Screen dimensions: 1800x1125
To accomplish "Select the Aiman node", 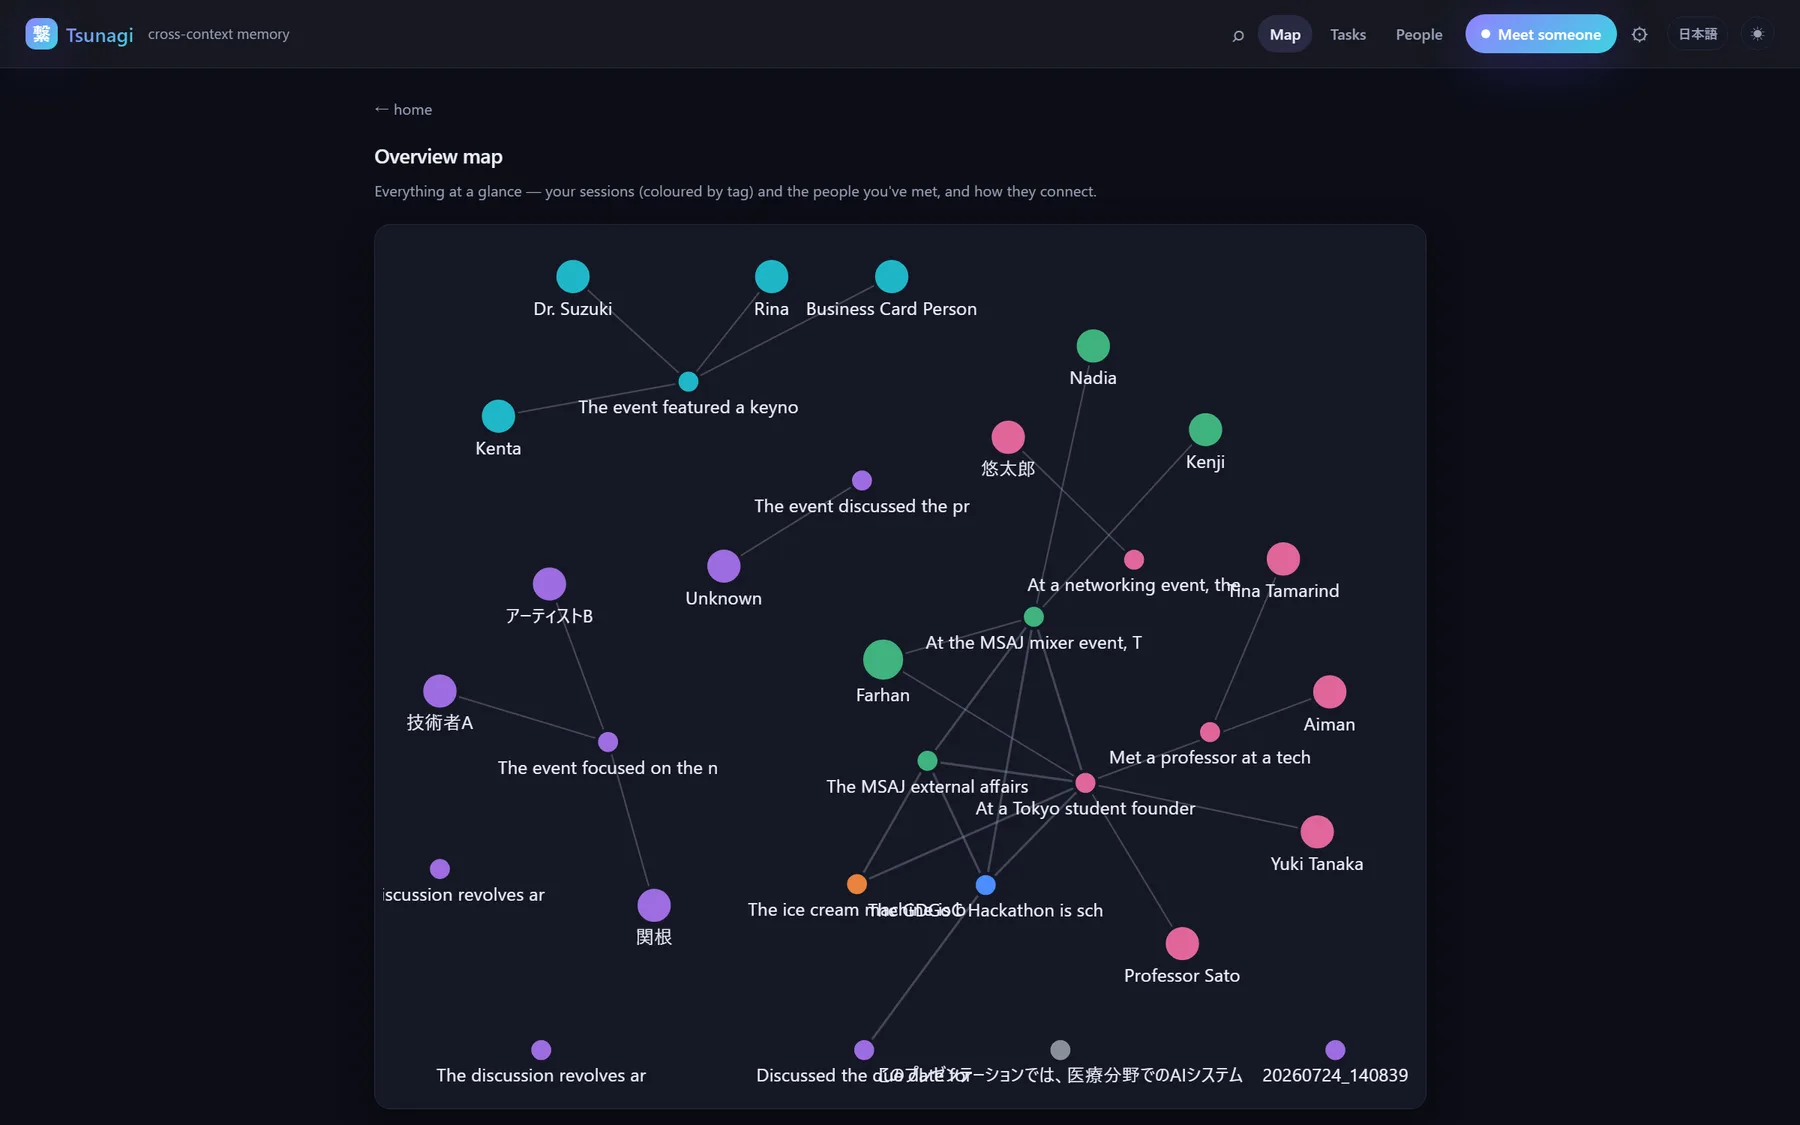I will [1329, 692].
